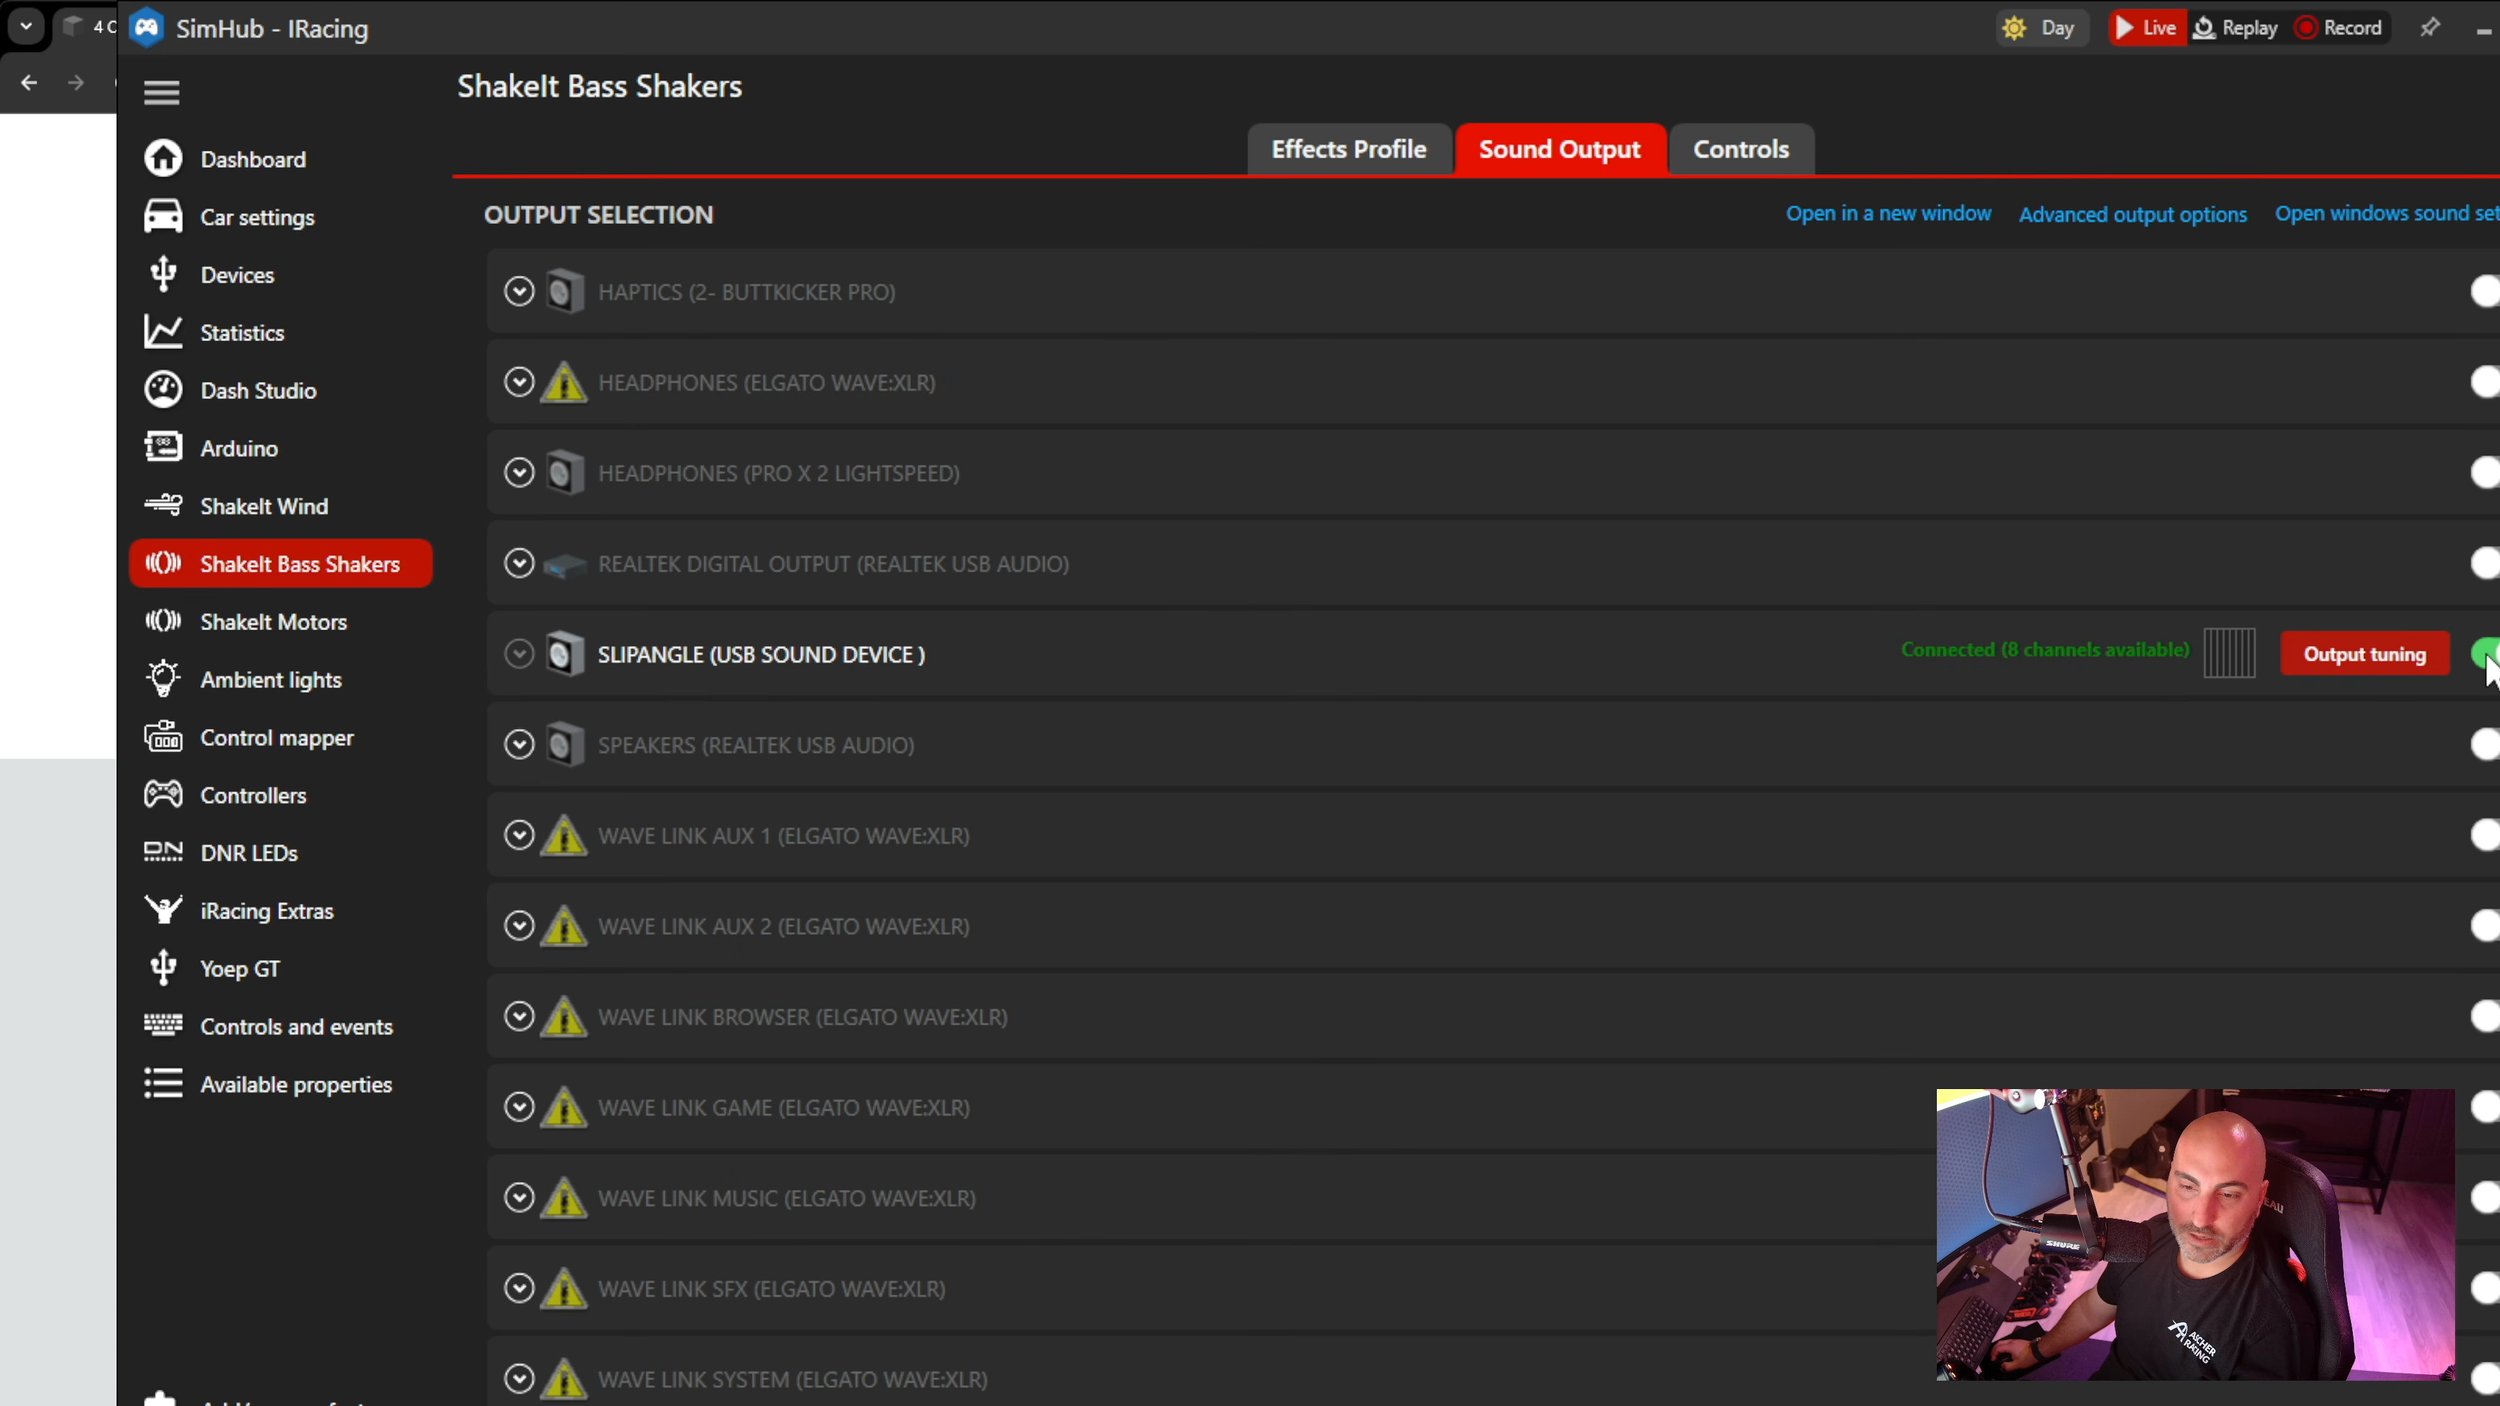Switch to Replay mode
The height and width of the screenshot is (1406, 2500).
(2235, 28)
